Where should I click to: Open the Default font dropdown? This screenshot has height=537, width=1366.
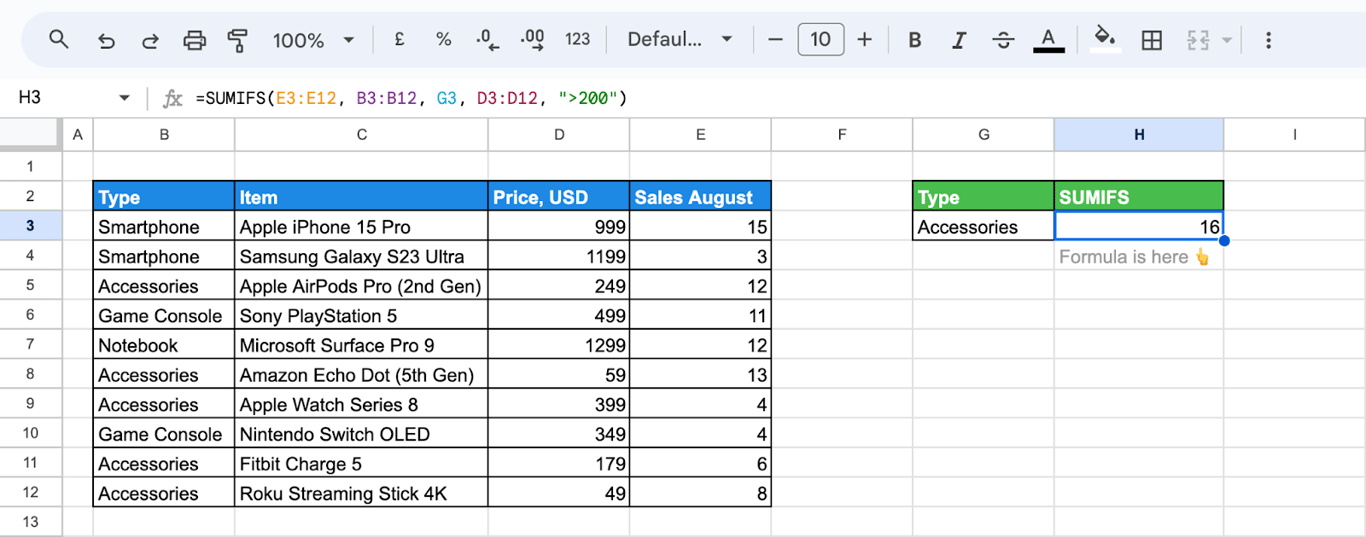[x=680, y=40]
